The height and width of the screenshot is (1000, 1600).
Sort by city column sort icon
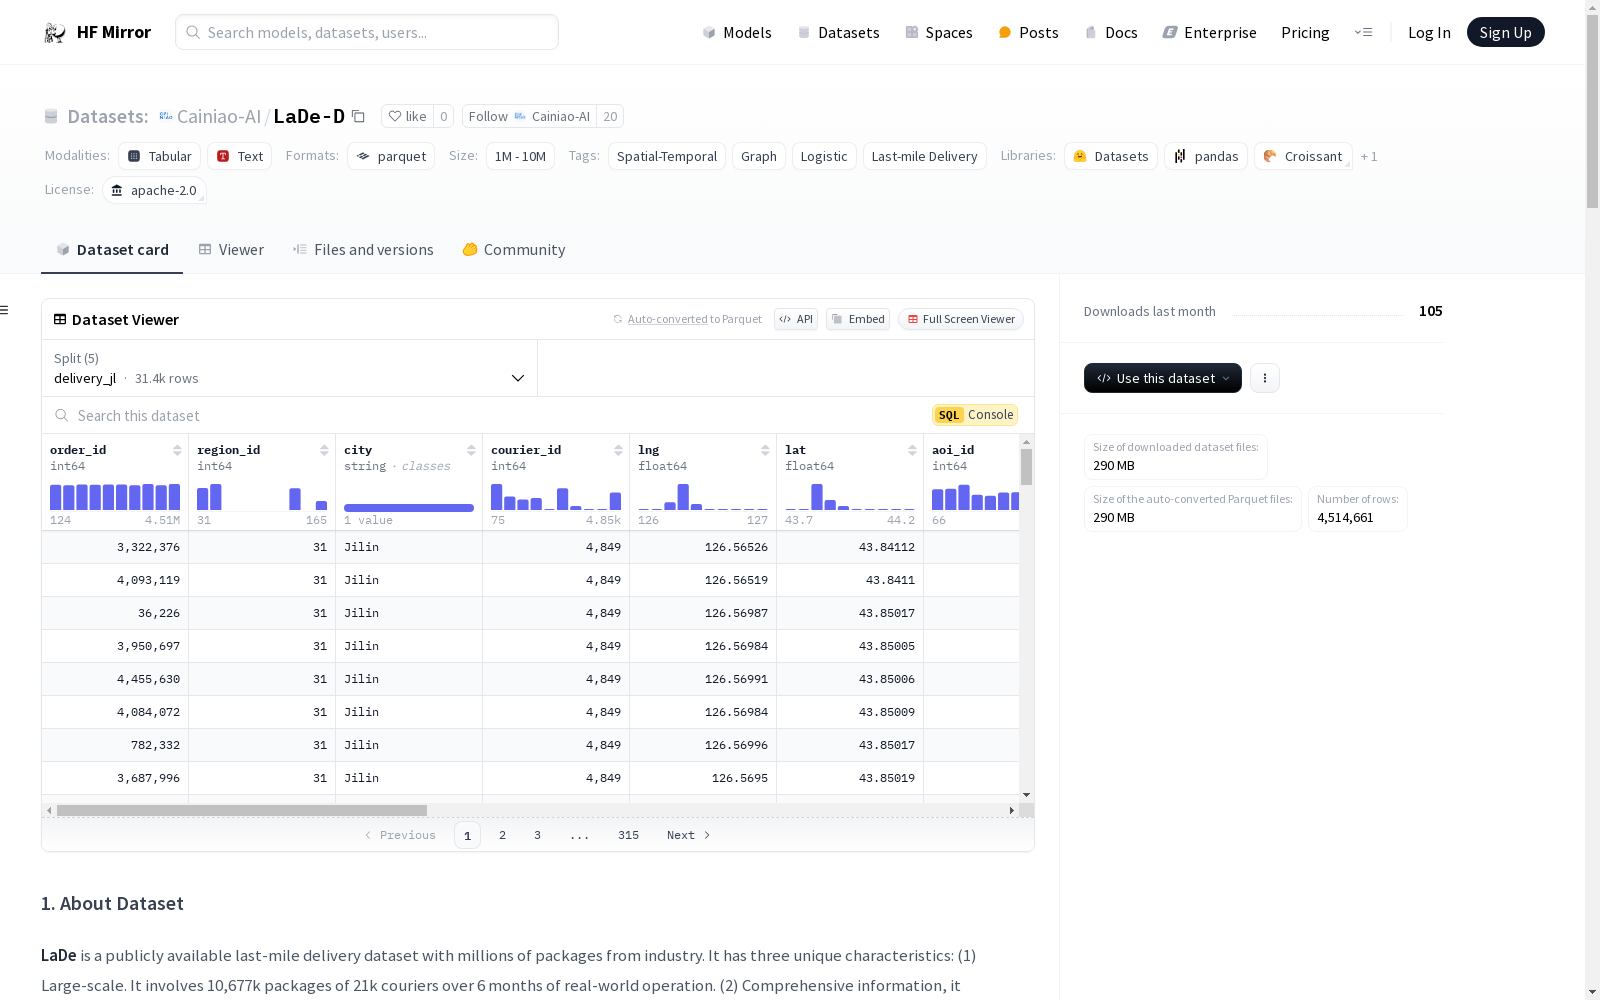click(471, 450)
